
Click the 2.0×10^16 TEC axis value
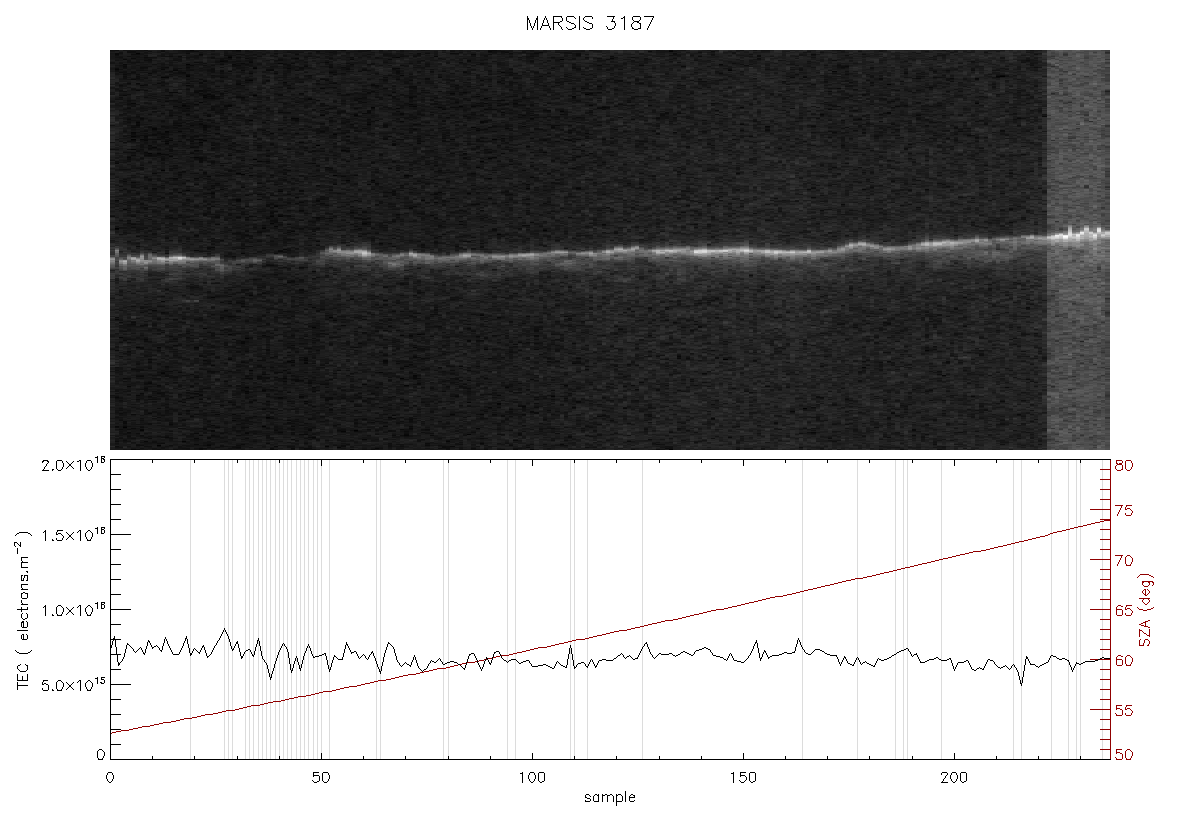73,464
